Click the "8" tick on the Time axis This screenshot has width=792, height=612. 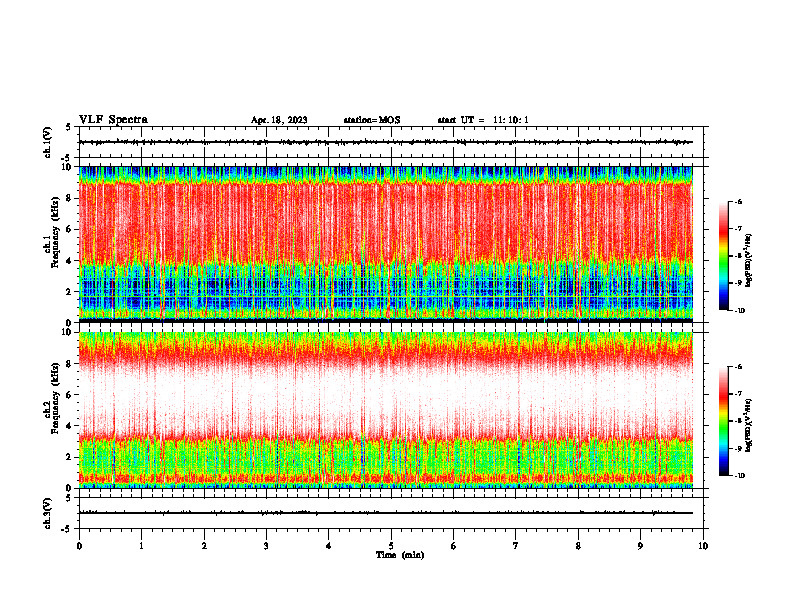578,546
